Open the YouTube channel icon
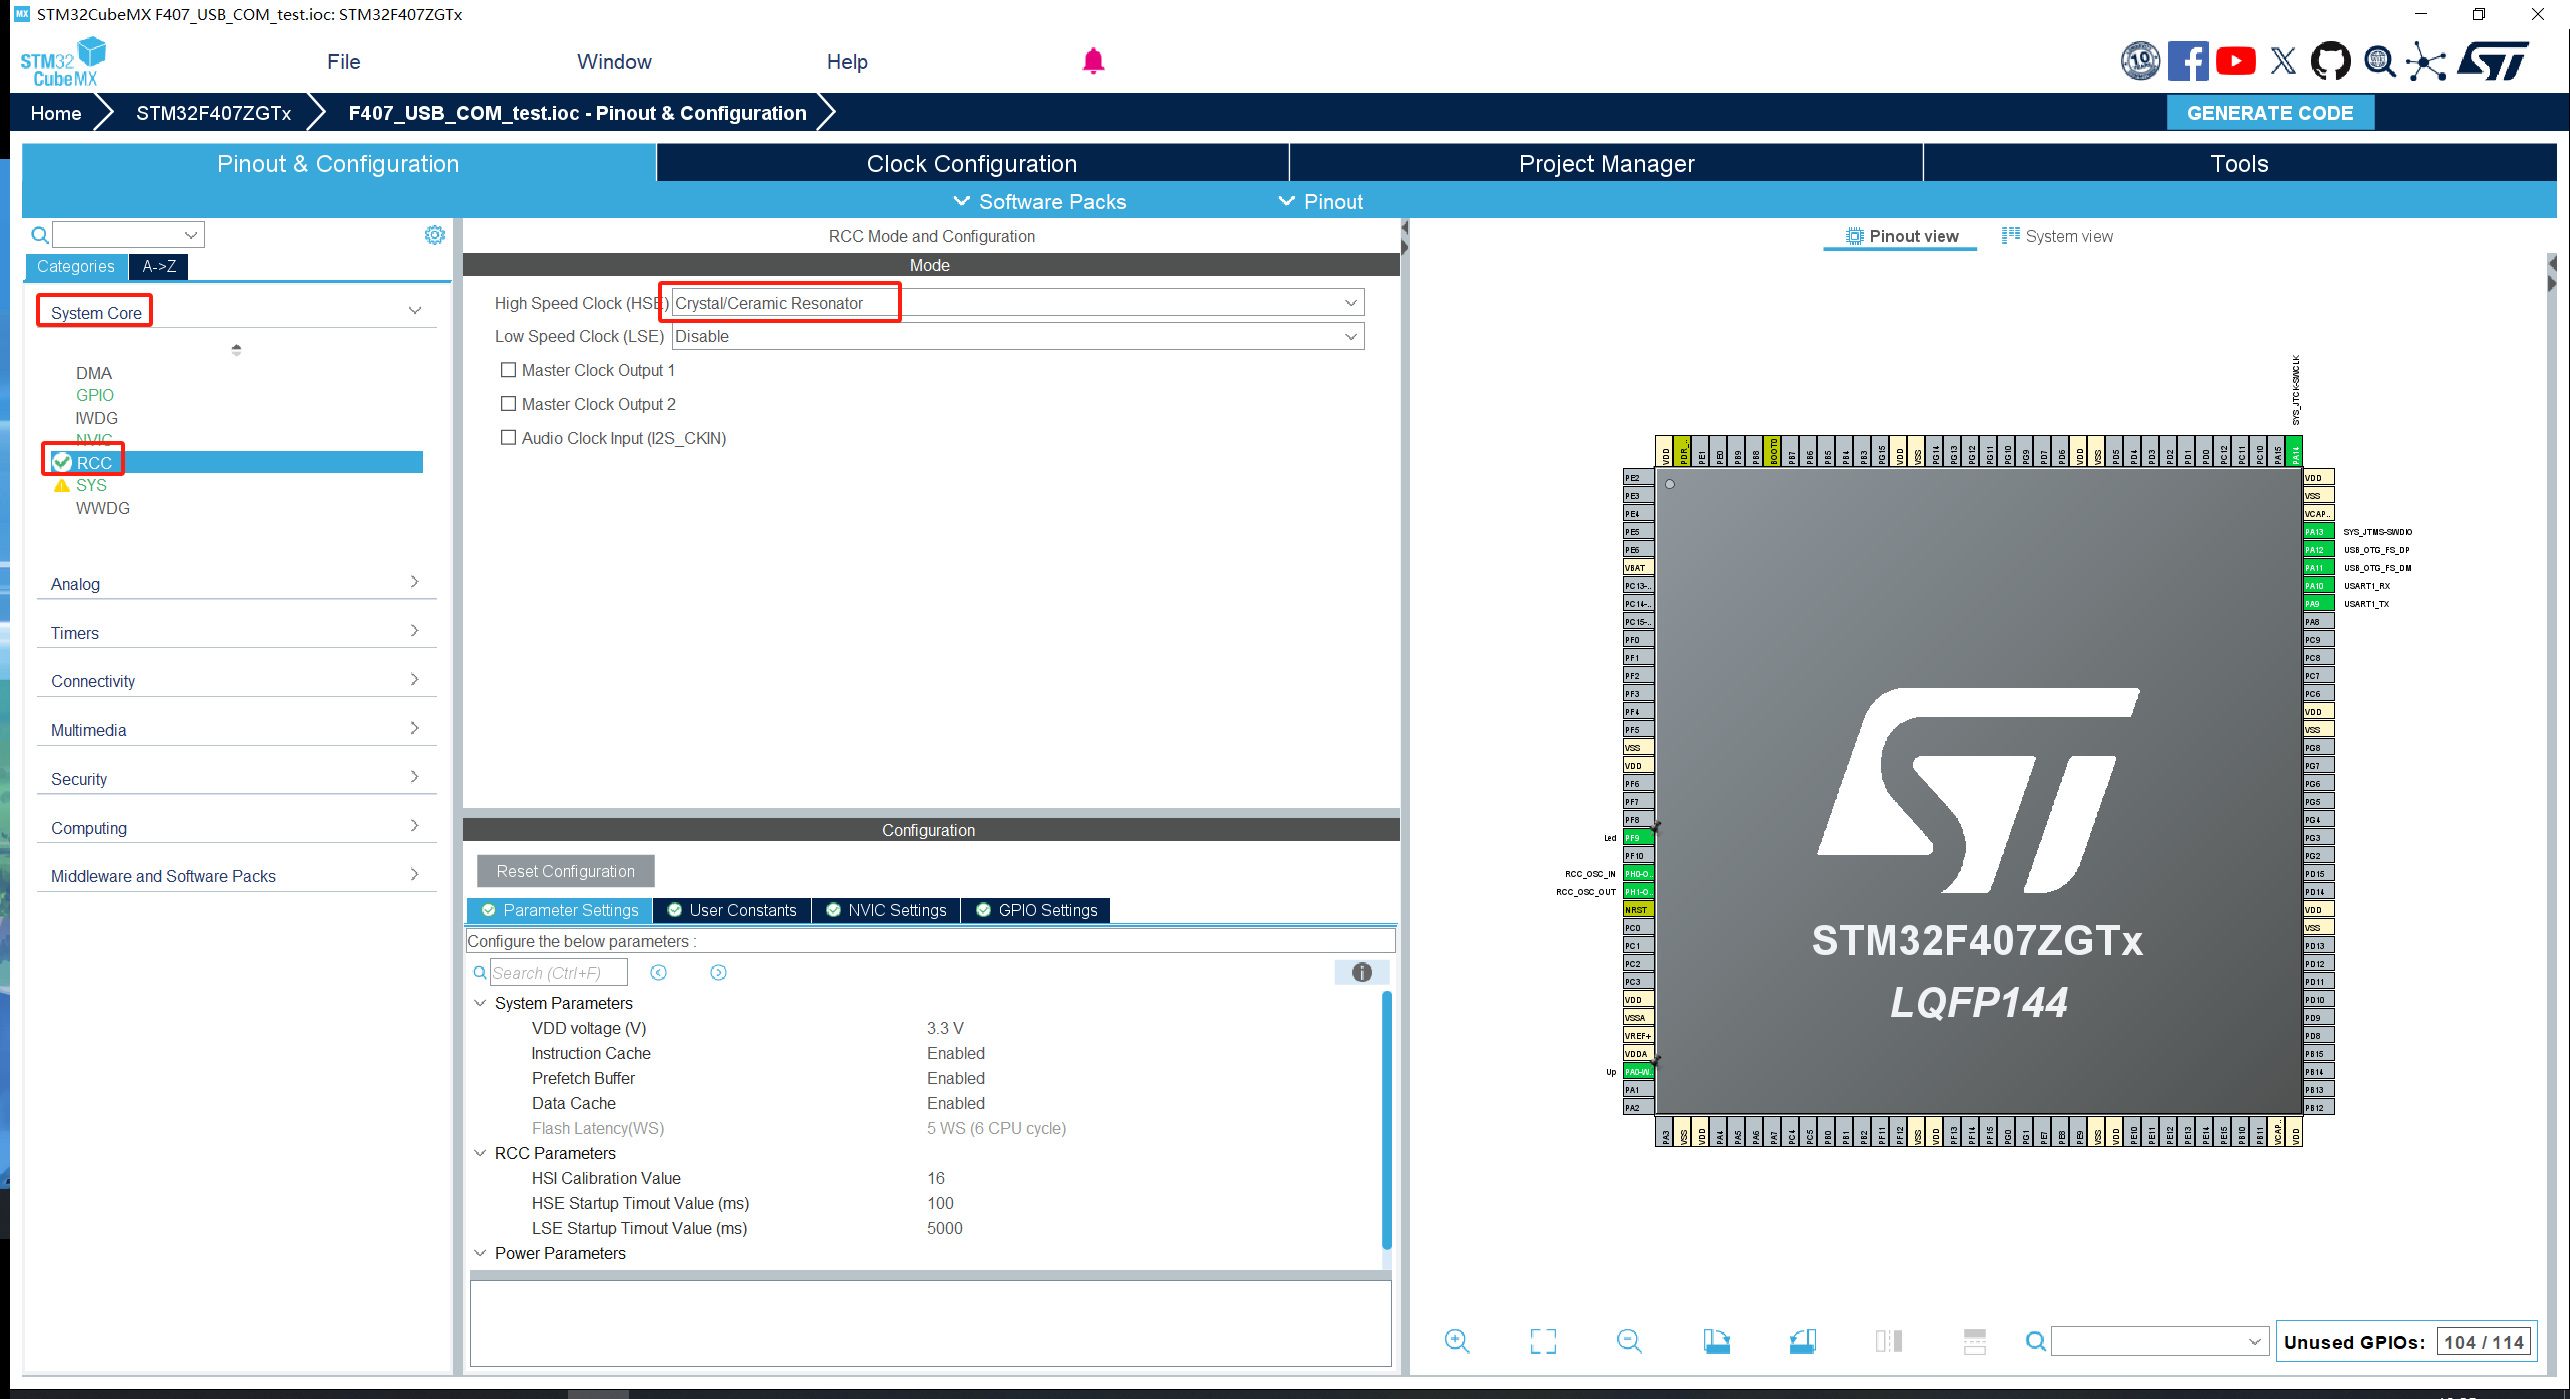 (x=2237, y=60)
